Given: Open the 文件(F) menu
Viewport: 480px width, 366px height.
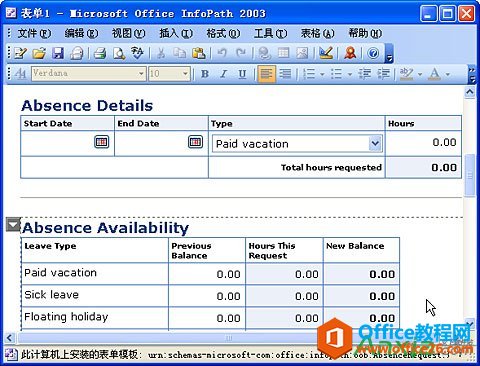Looking at the screenshot, I should pos(34,33).
